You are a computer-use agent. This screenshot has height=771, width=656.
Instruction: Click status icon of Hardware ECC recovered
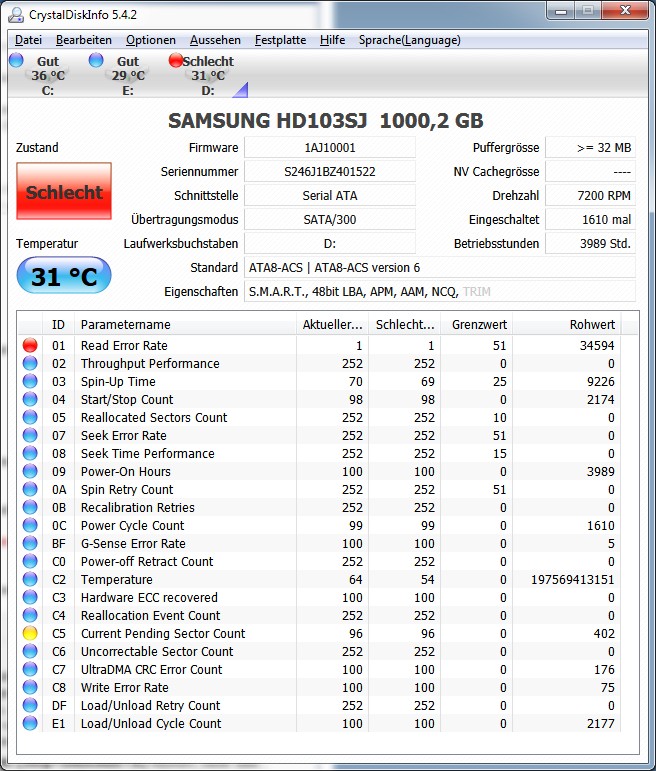click(30, 597)
